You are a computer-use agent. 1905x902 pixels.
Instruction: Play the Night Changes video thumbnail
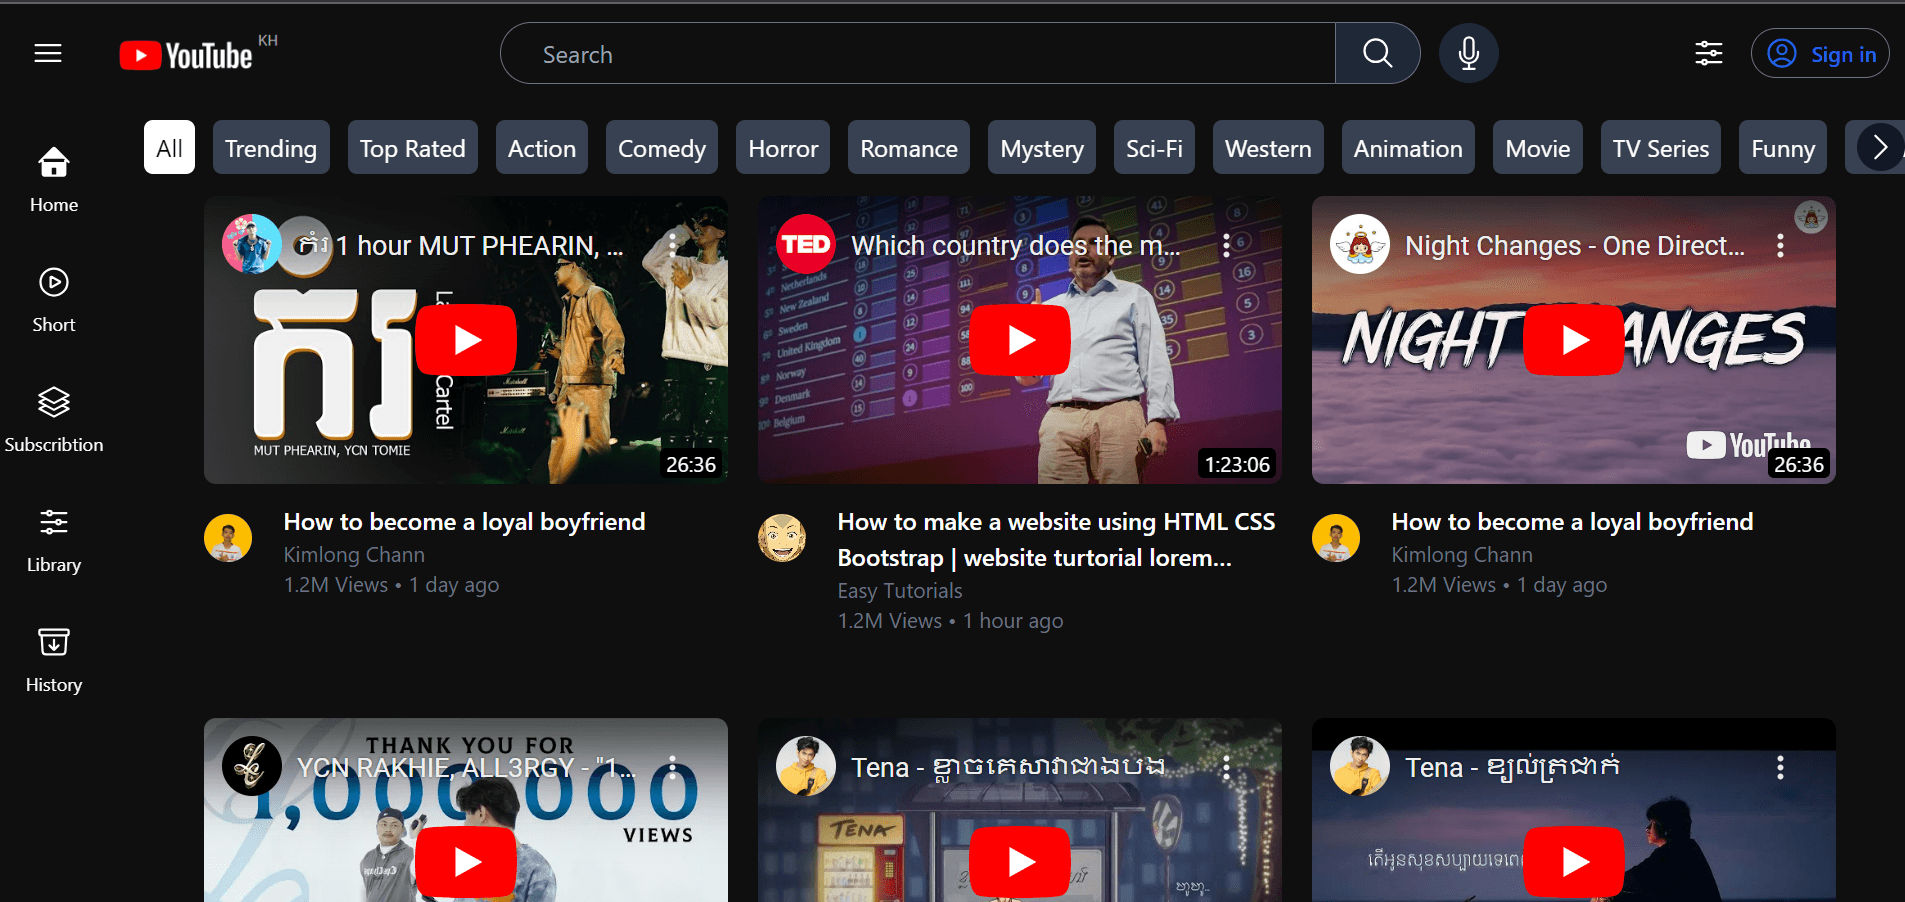point(1573,340)
